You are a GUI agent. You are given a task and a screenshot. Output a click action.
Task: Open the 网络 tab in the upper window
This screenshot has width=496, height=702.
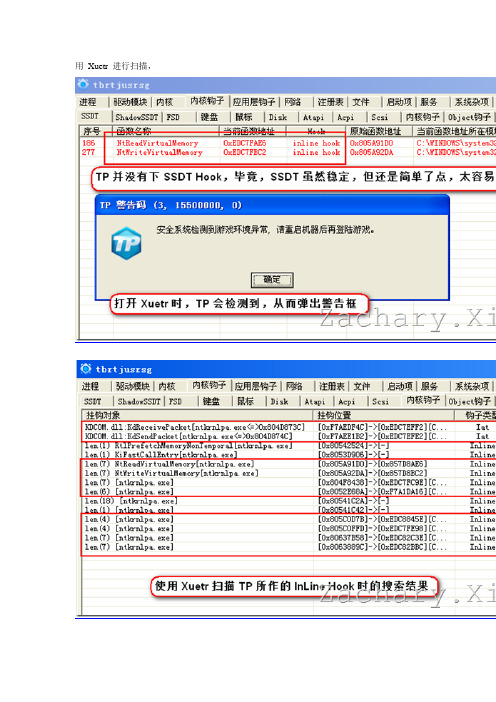coord(293,102)
